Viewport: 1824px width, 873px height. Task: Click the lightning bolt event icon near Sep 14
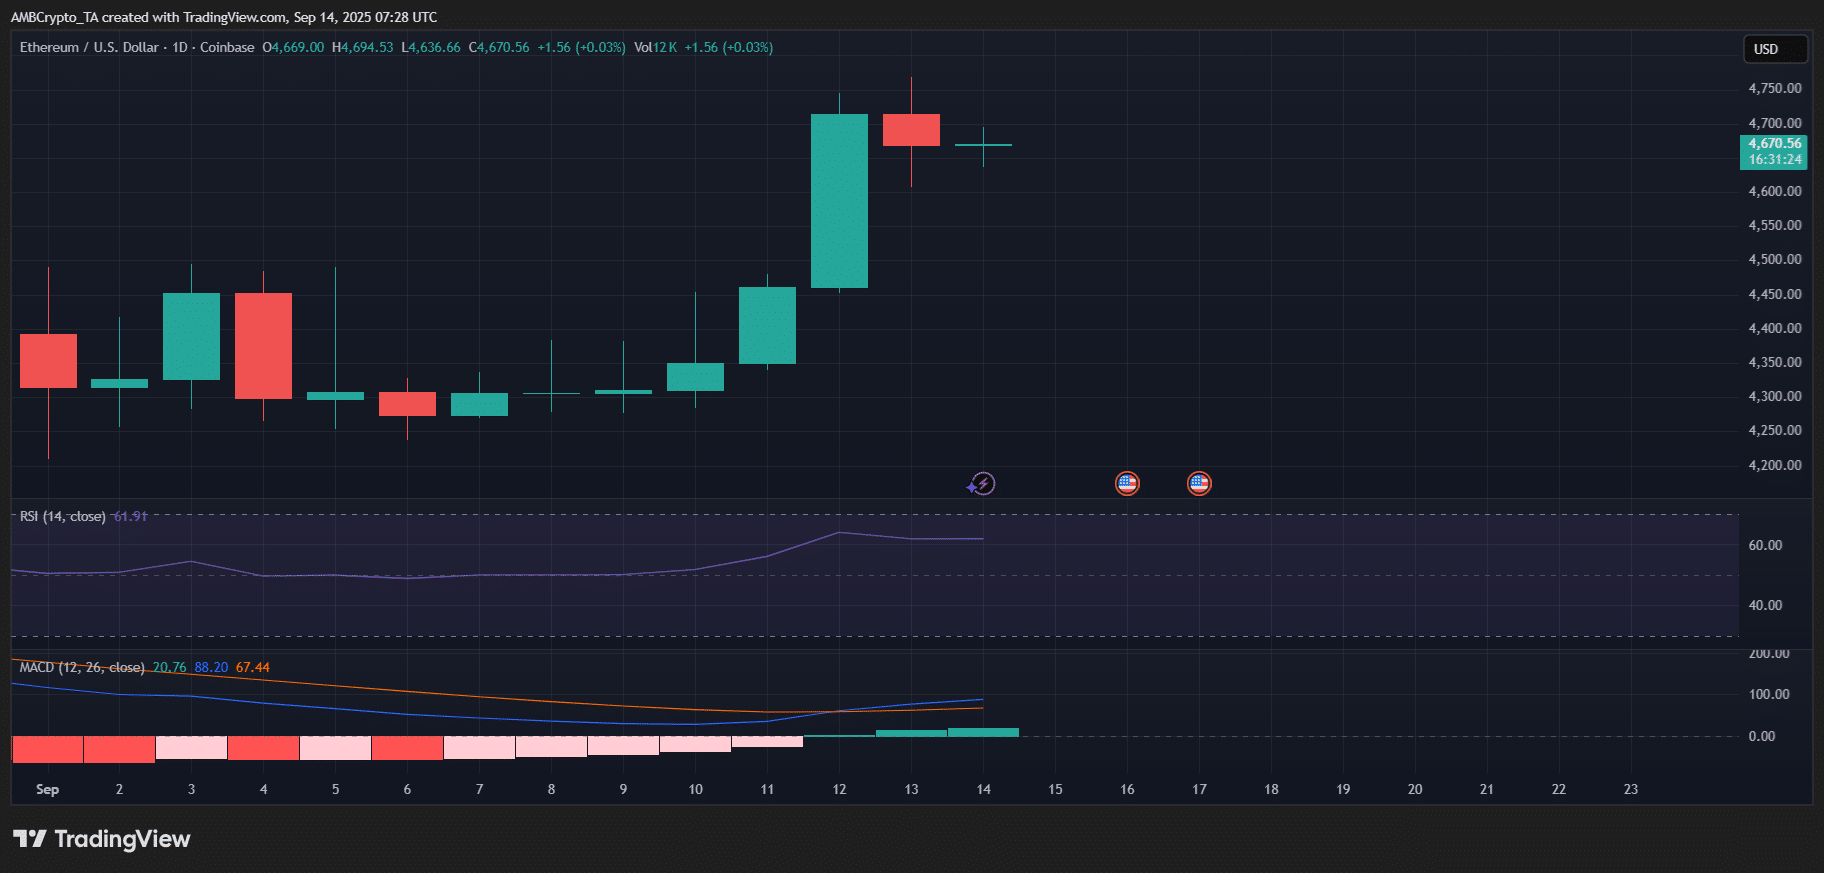point(982,484)
